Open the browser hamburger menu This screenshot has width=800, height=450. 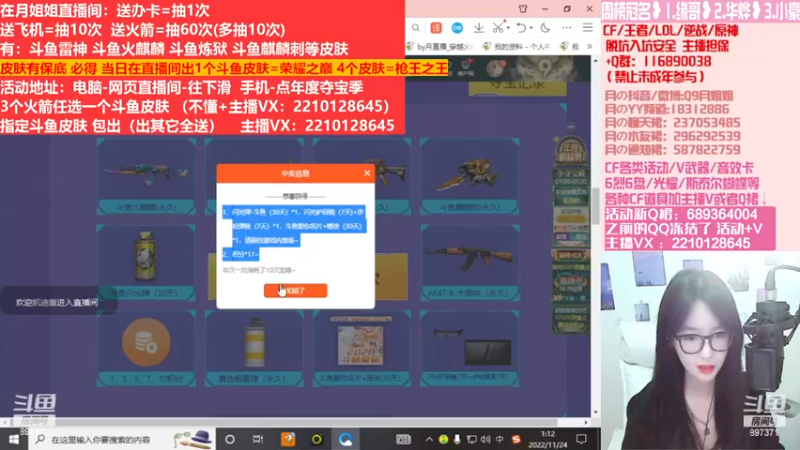[x=588, y=28]
